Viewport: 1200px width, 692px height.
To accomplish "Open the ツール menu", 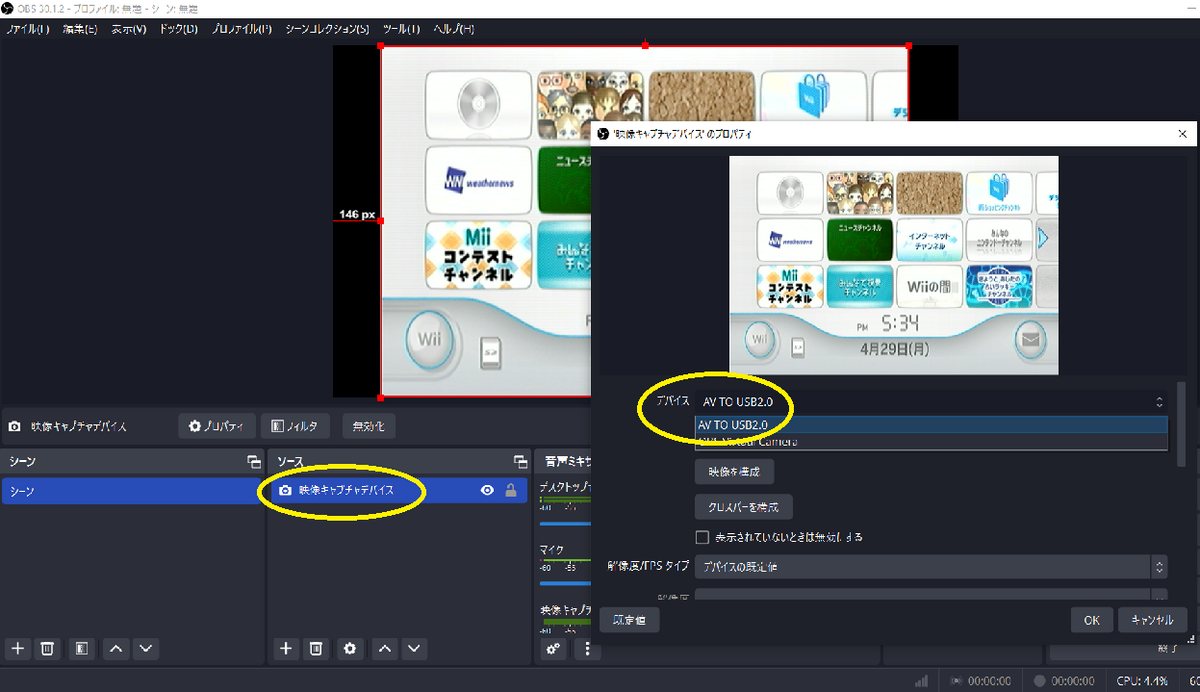I will tap(401, 29).
